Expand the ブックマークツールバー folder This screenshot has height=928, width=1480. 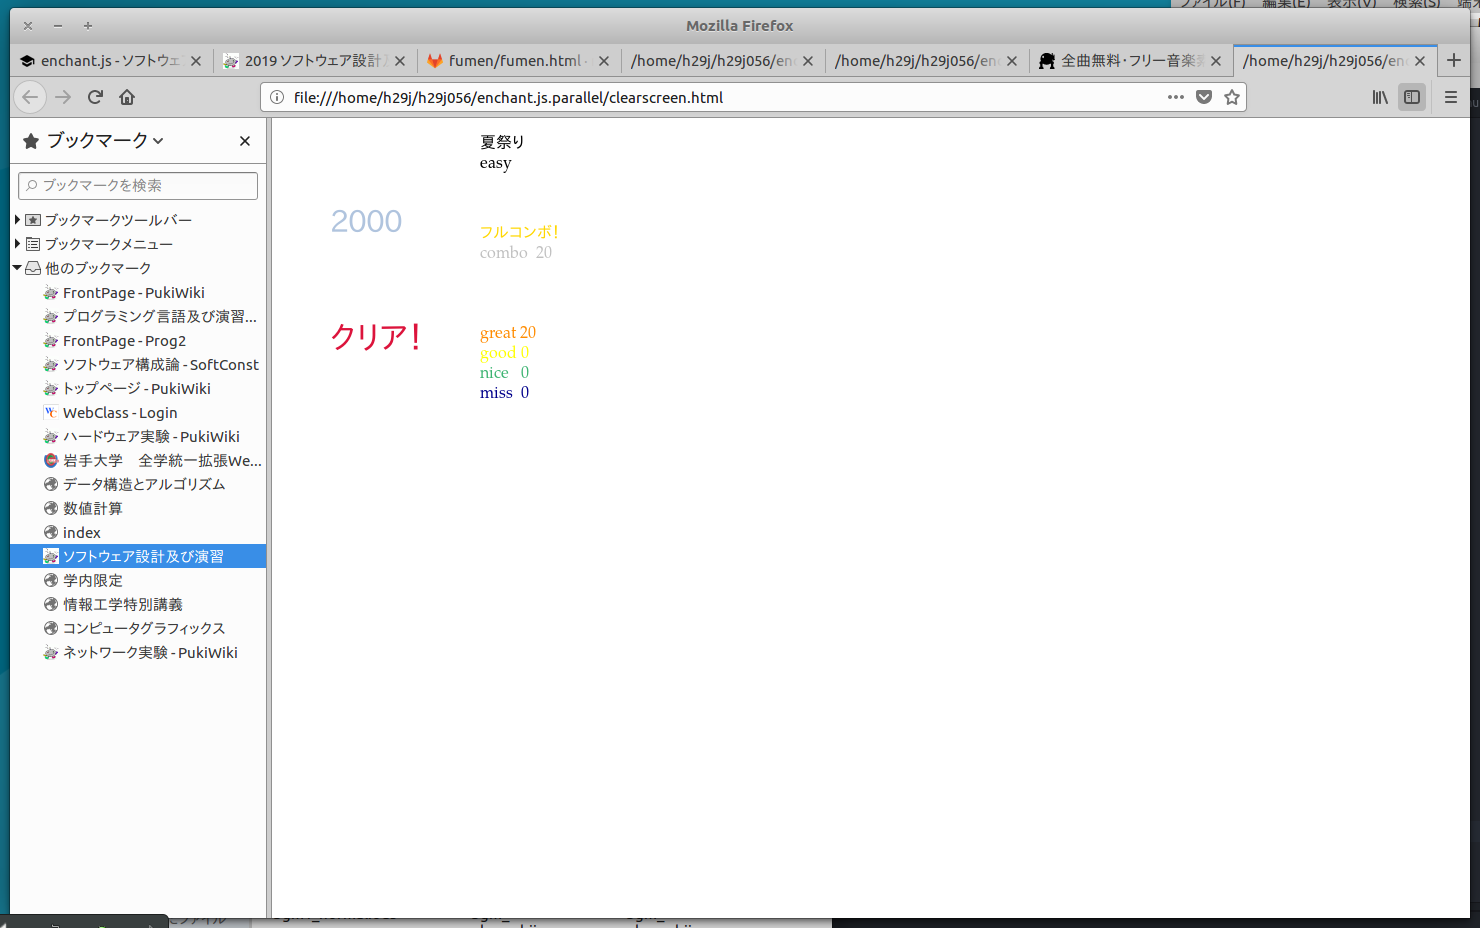click(17, 219)
